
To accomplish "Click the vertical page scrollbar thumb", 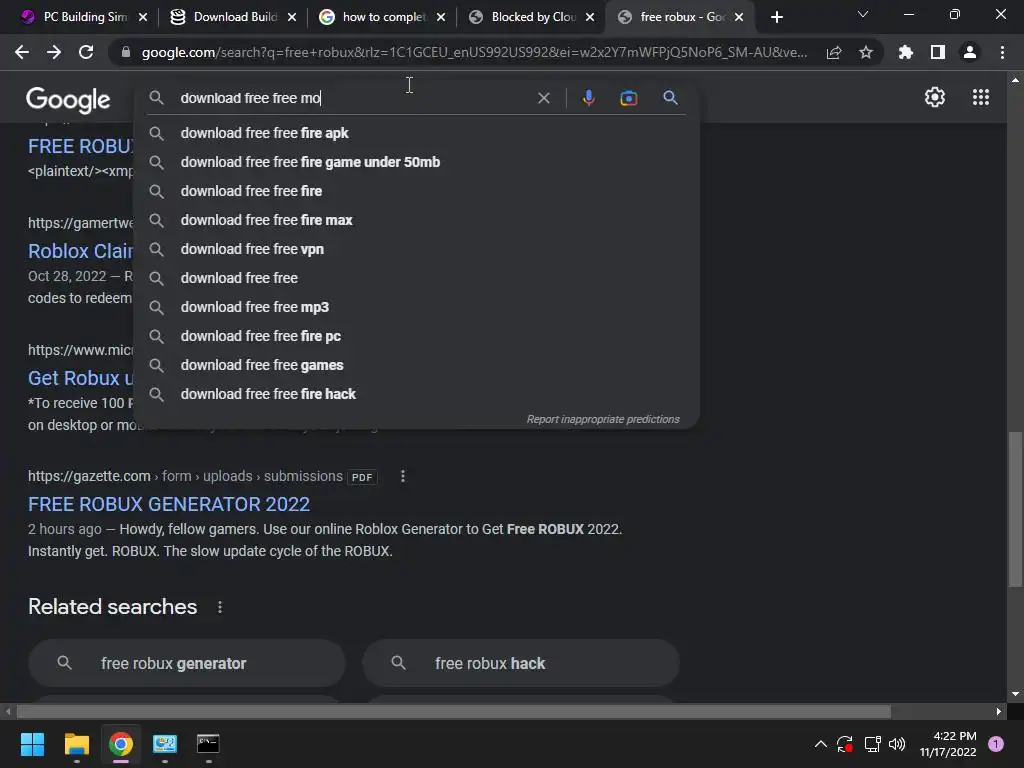I will [x=1015, y=509].
